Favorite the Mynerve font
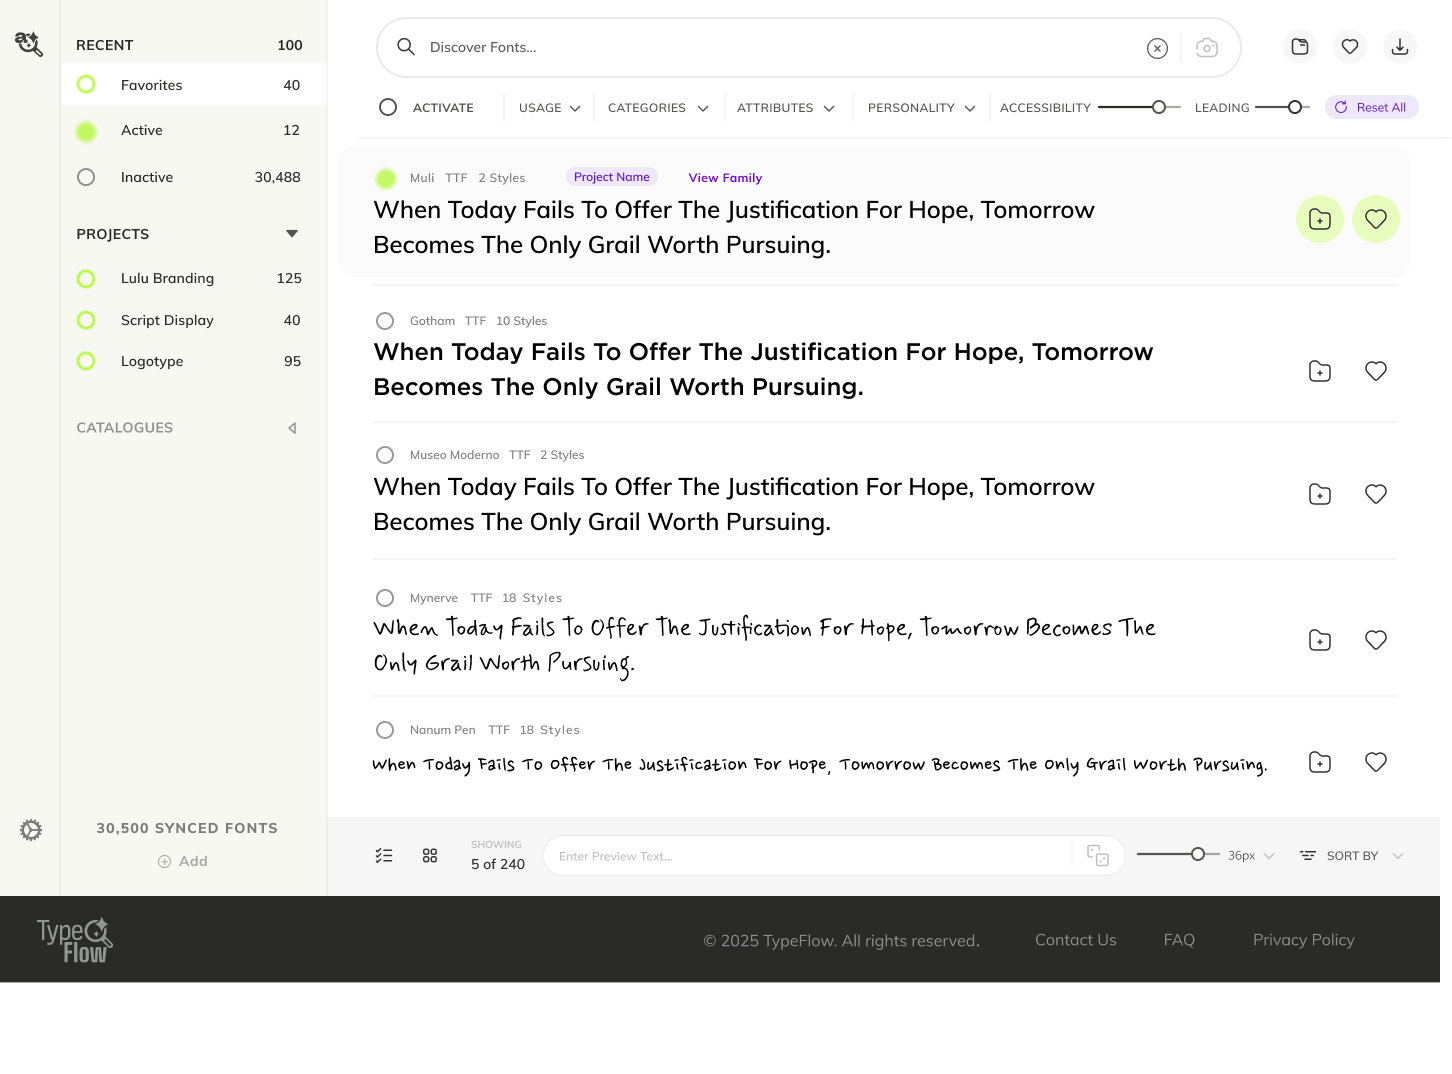The height and width of the screenshot is (1074, 1452). (x=1376, y=640)
